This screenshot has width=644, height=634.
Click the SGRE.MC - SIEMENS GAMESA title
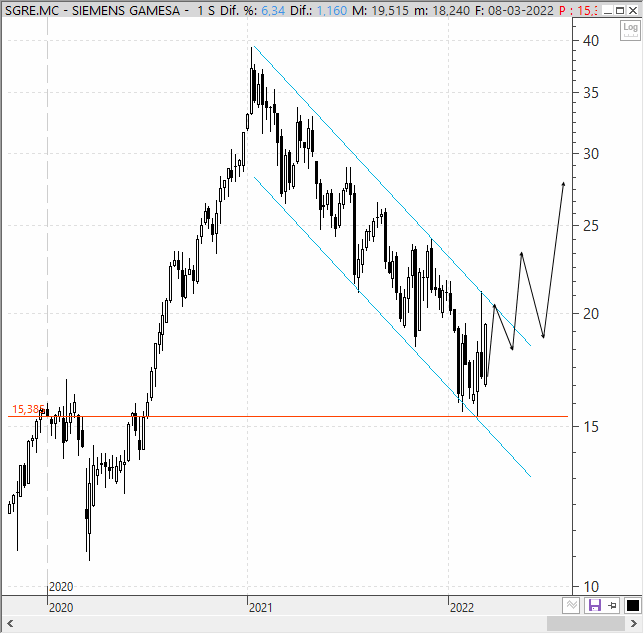(x=92, y=10)
